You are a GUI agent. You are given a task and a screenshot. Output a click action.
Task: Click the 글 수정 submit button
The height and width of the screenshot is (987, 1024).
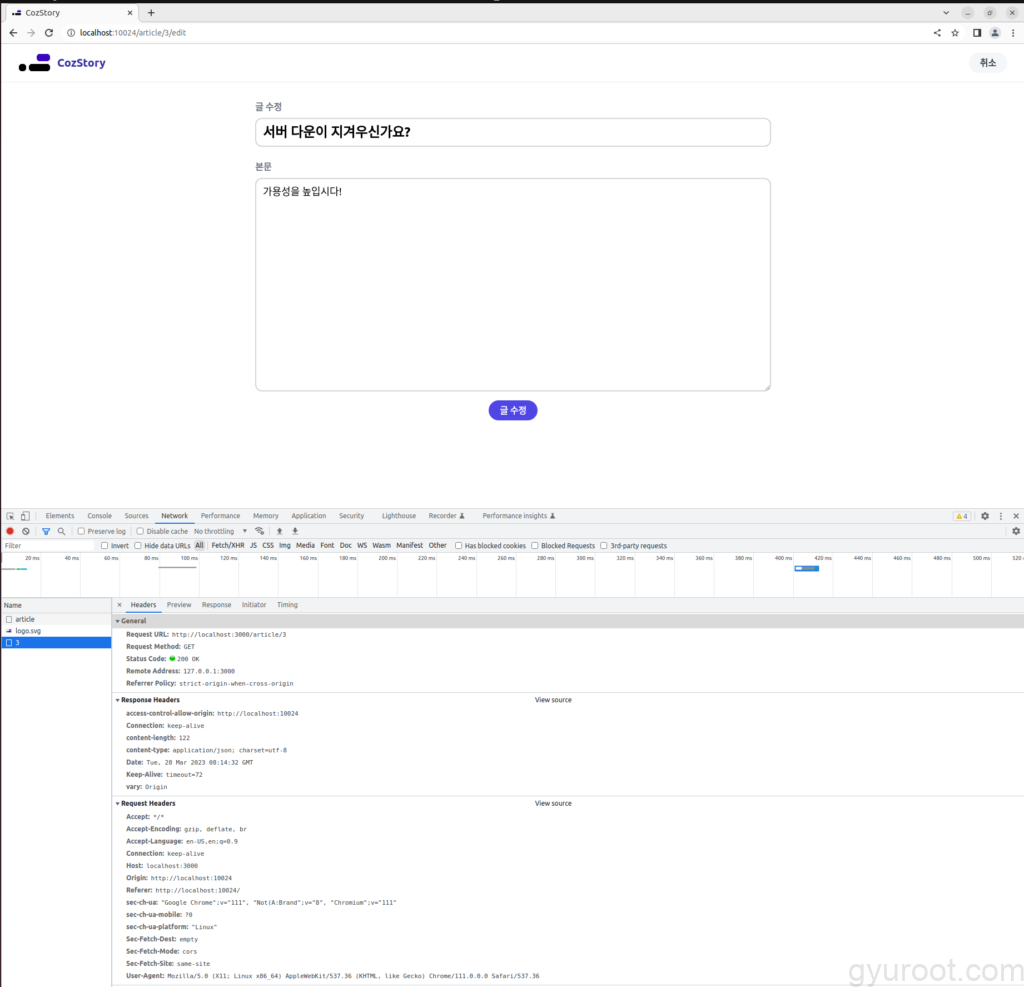click(513, 410)
